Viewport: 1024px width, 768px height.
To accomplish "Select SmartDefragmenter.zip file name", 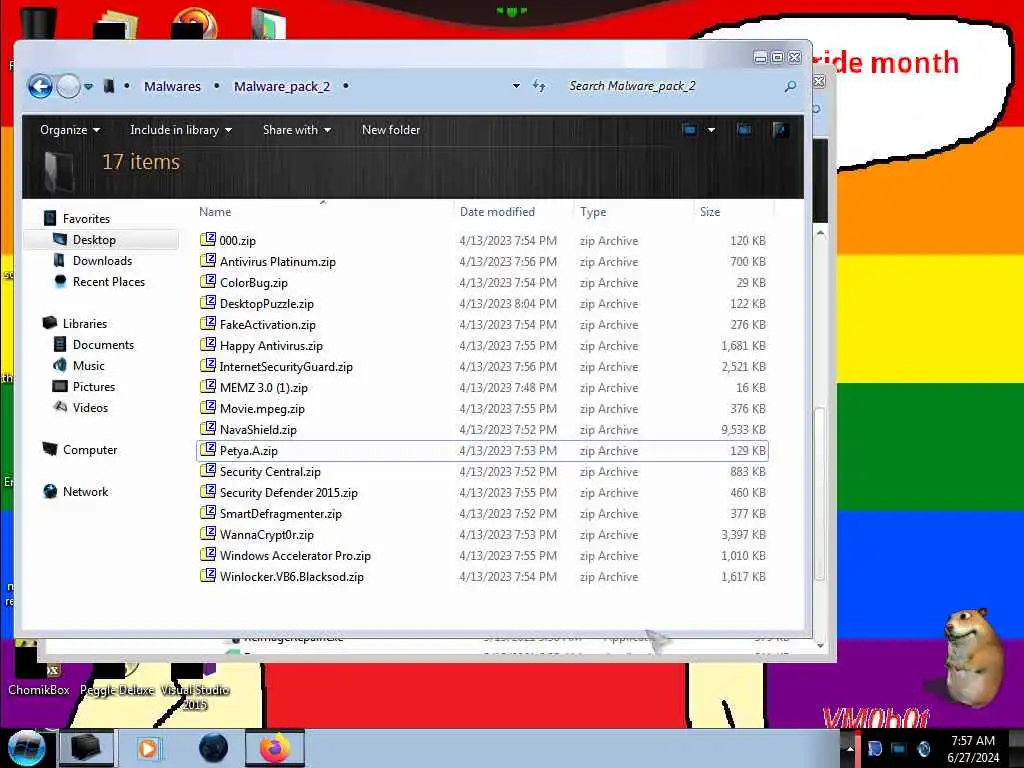I will coord(281,513).
